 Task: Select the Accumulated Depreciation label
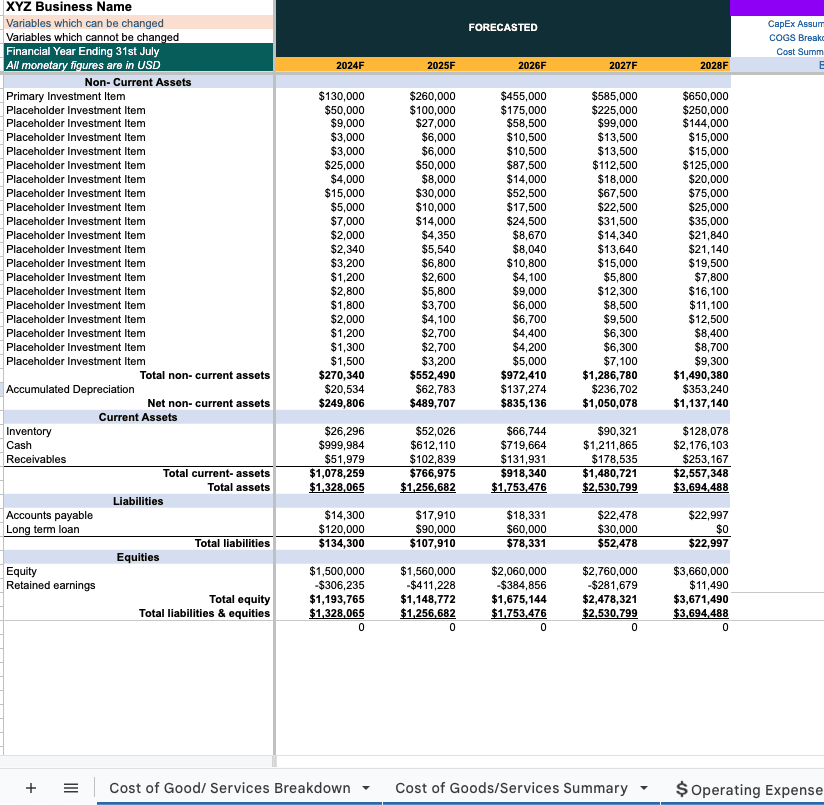(70, 389)
